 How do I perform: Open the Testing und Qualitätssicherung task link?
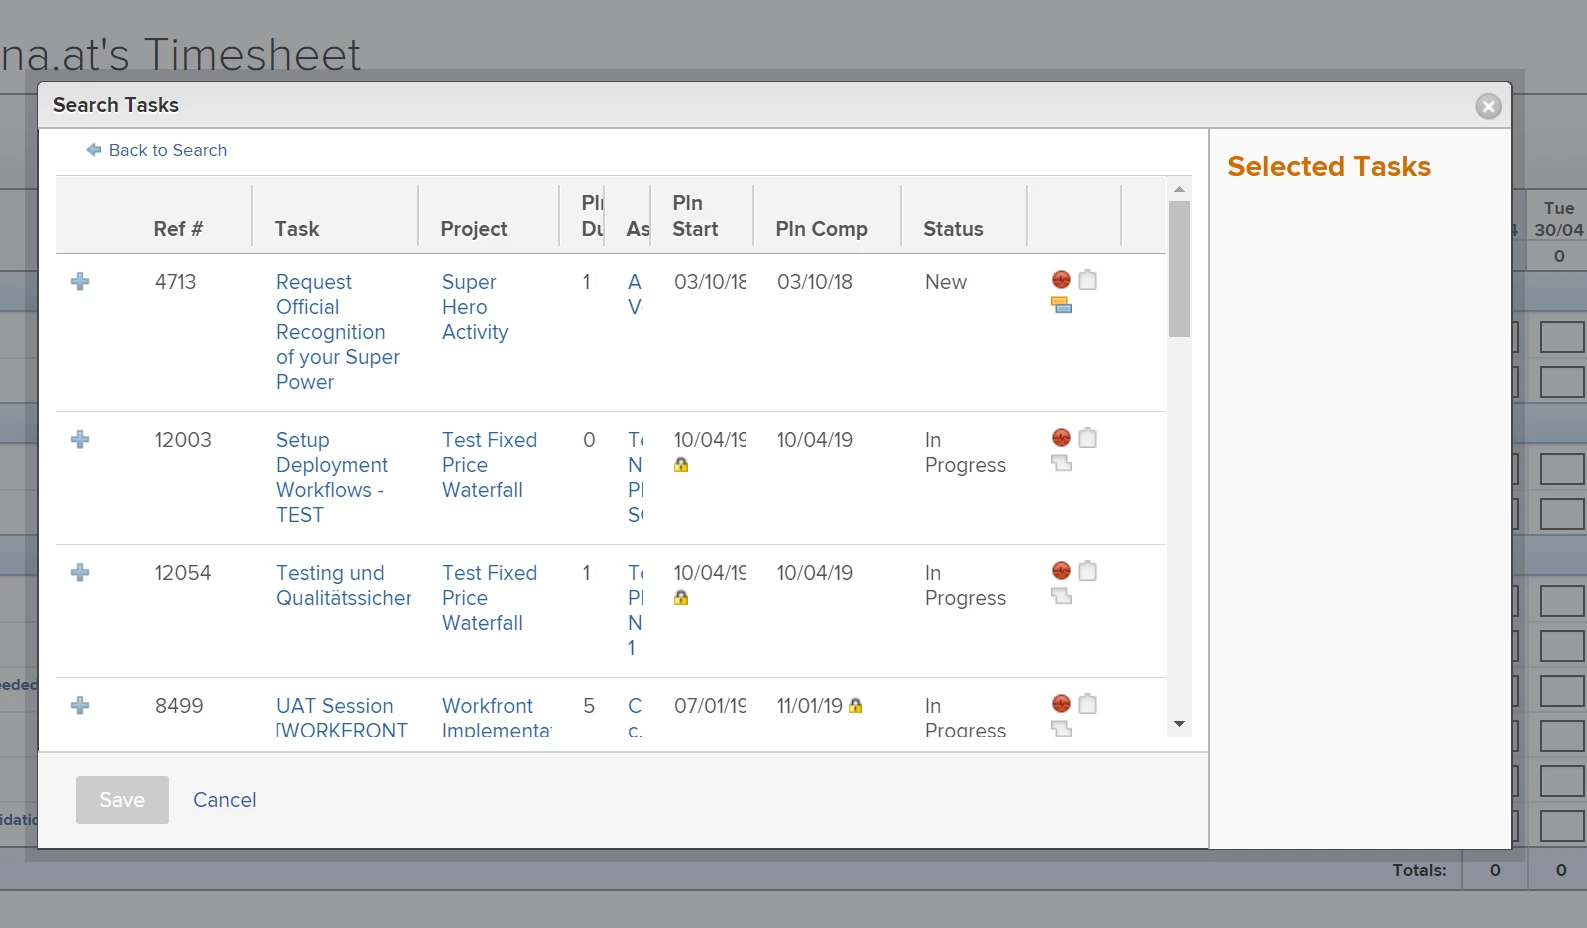(x=344, y=585)
